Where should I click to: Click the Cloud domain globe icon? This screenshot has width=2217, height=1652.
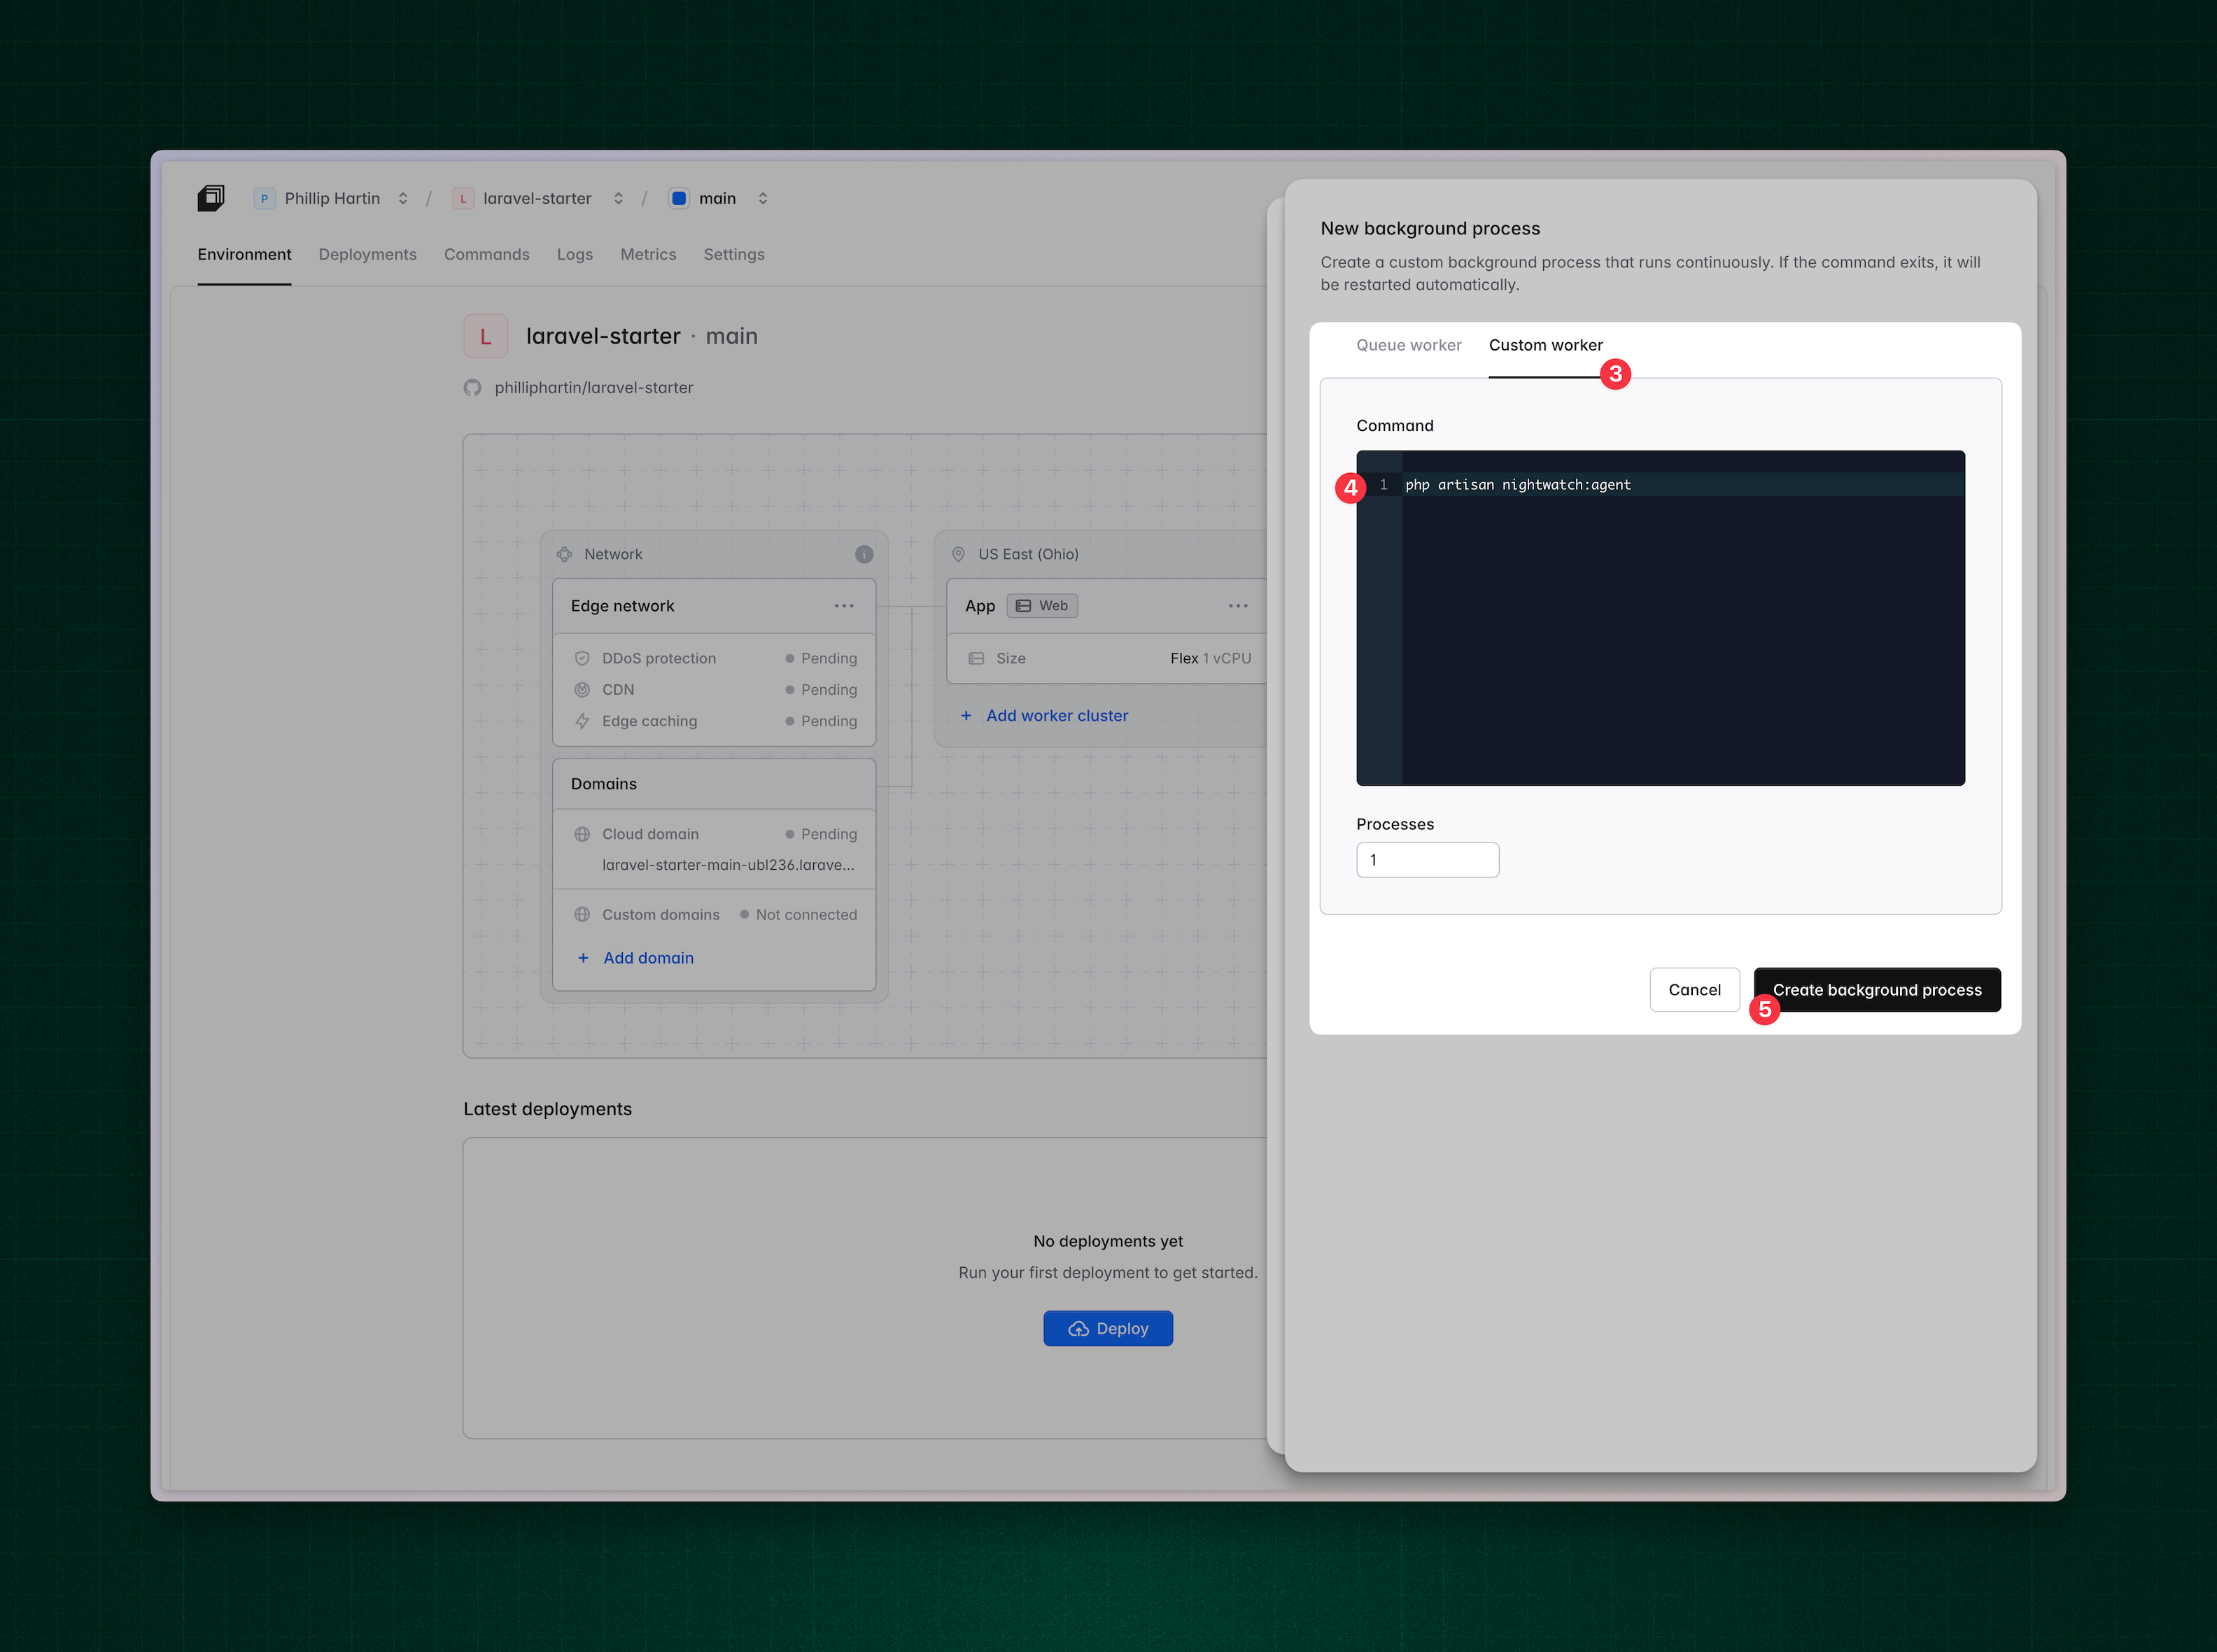coord(582,834)
